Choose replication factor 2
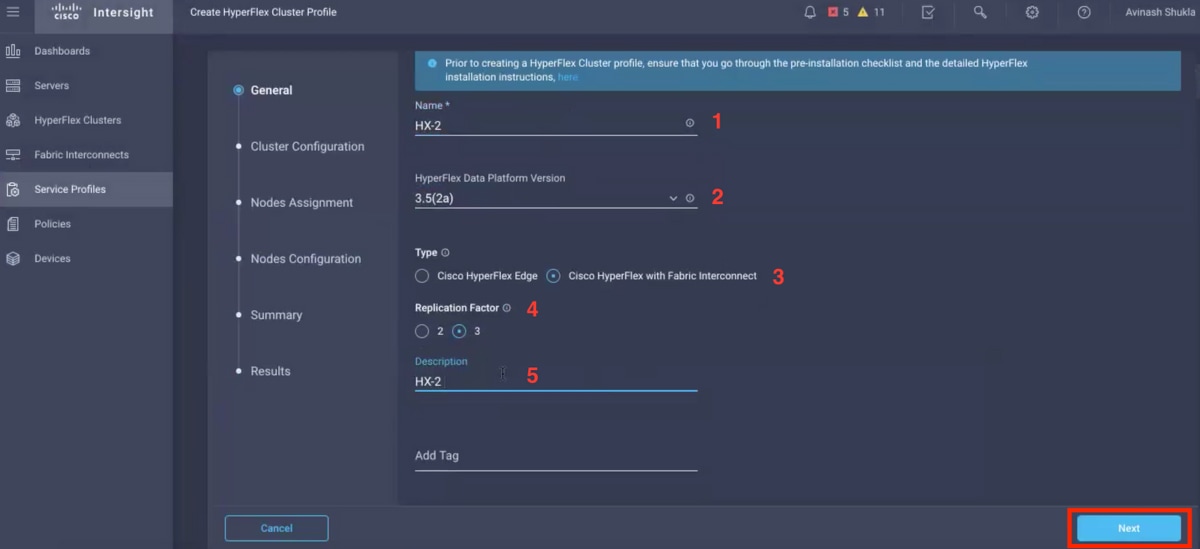The image size is (1200, 549). pos(422,331)
